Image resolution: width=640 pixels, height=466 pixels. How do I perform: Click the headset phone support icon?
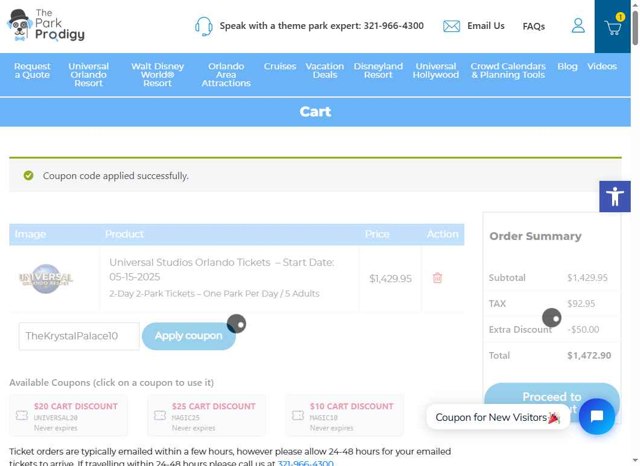coord(203,27)
